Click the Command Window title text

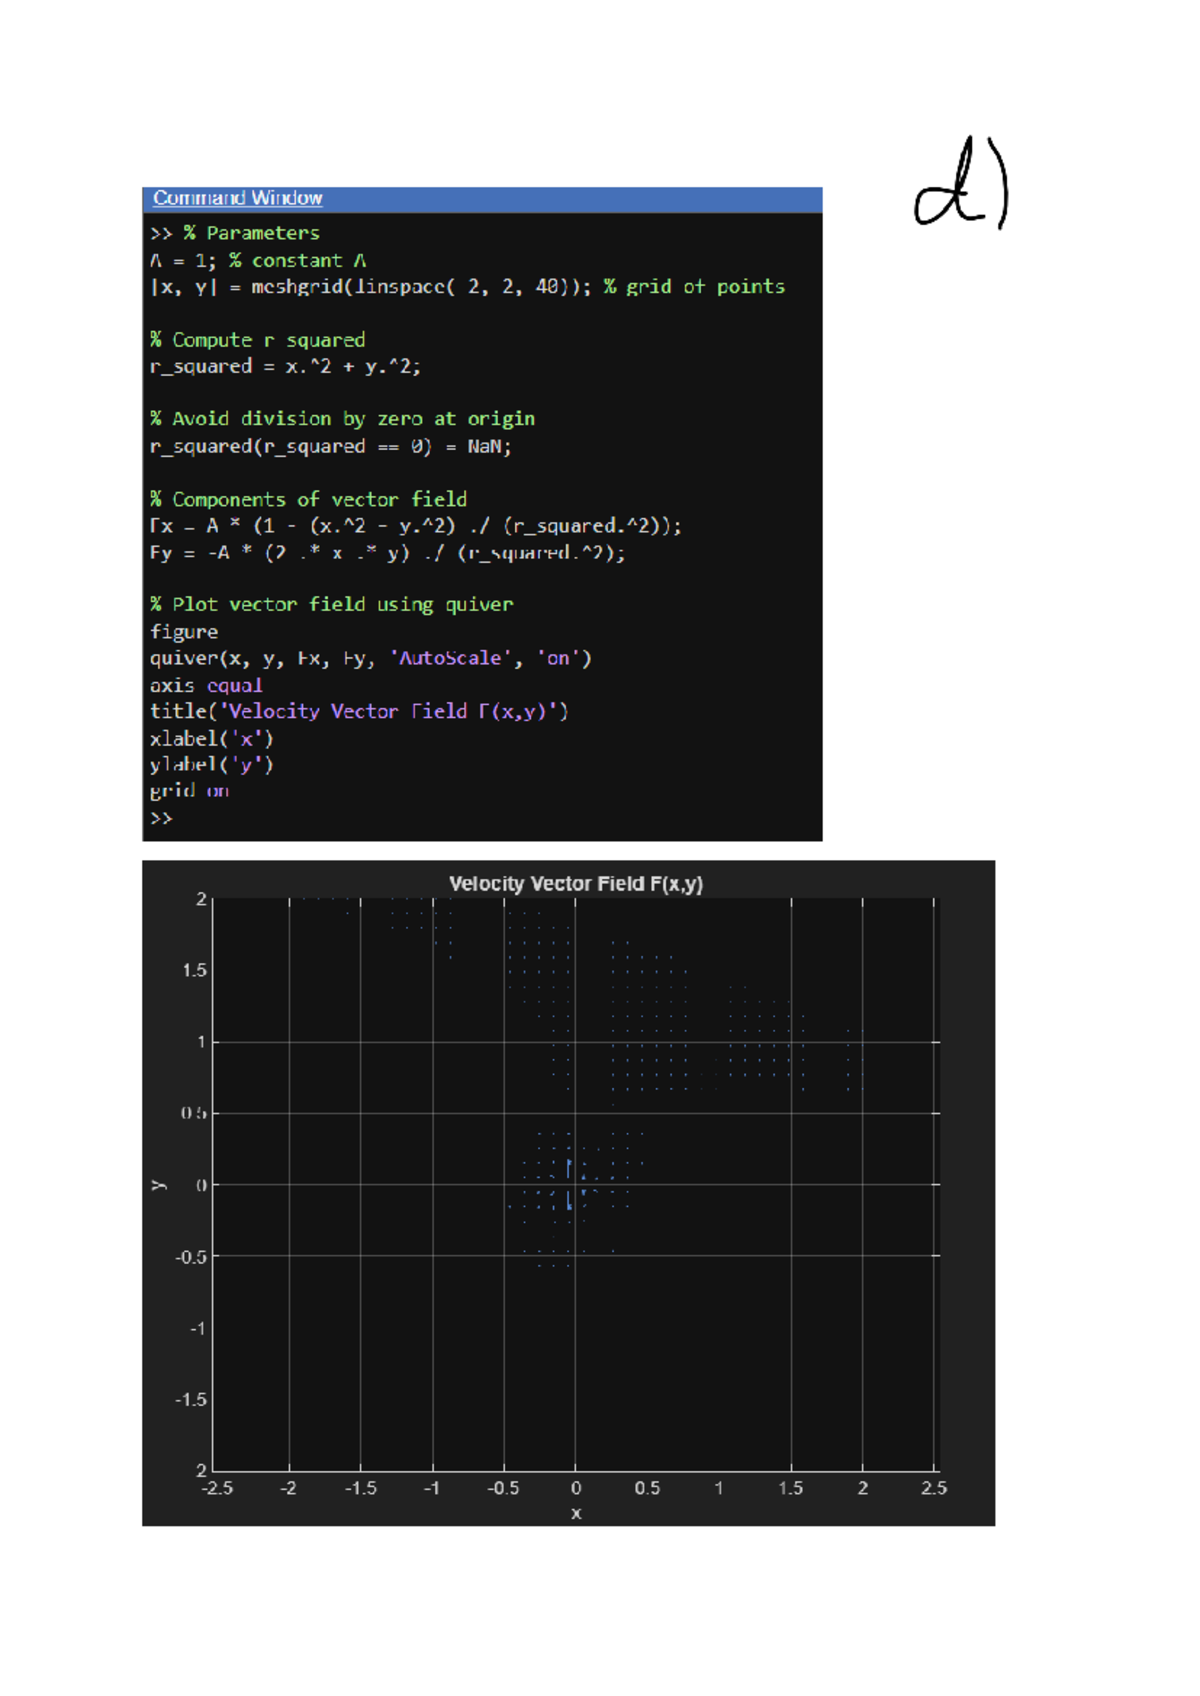[237, 198]
